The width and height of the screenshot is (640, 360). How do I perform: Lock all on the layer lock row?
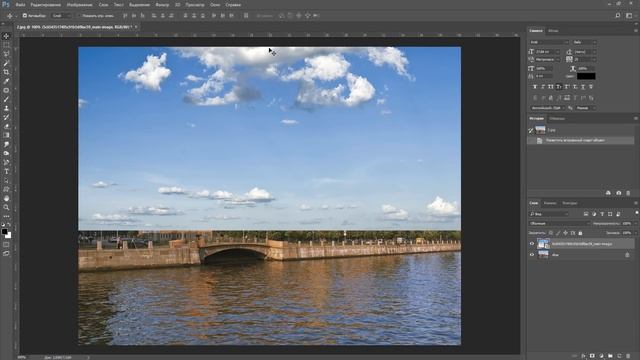[580, 233]
